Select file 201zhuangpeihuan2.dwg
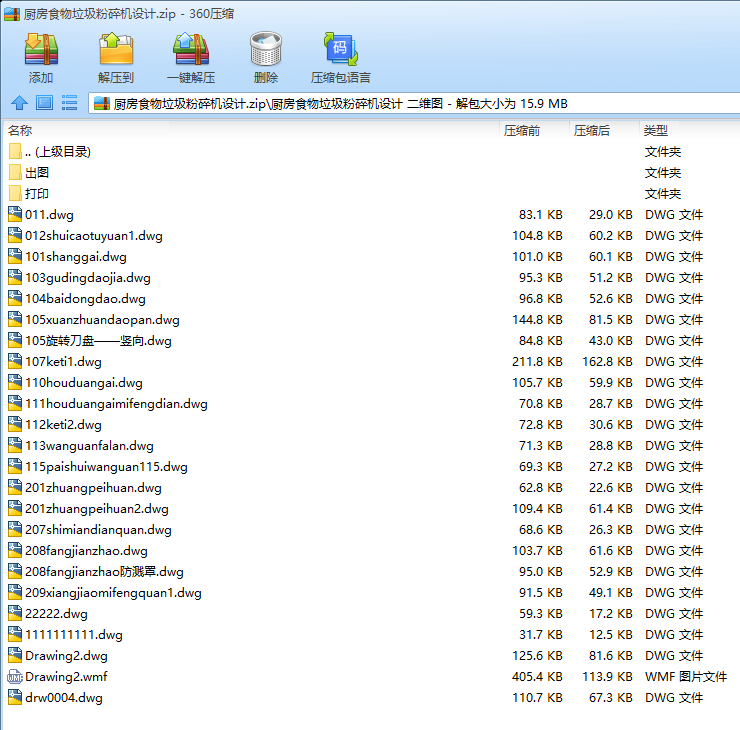Image resolution: width=740 pixels, height=730 pixels. pyautogui.click(x=97, y=509)
